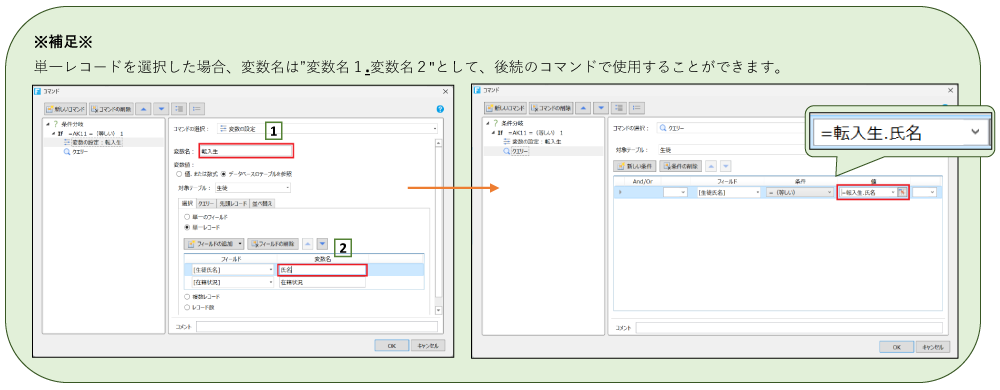Click キャンセル button in right dialog
The width and height of the screenshot is (1000, 390).
933,347
